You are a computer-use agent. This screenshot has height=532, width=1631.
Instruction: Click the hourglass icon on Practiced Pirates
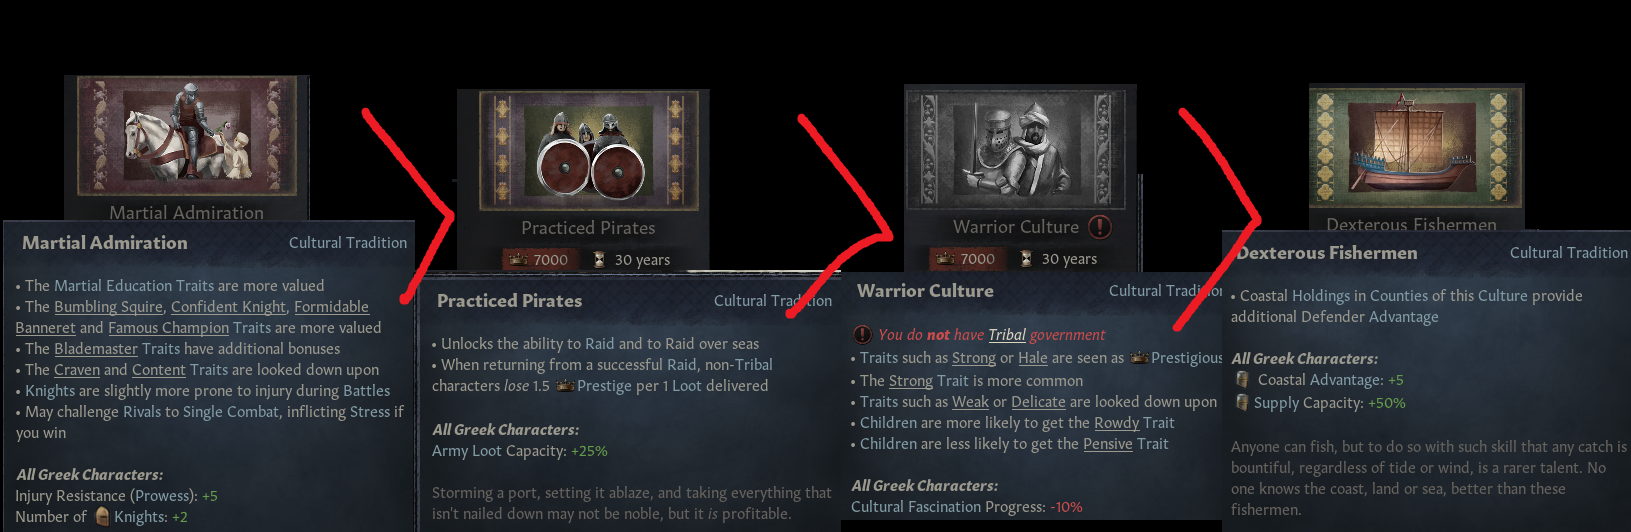point(599,260)
